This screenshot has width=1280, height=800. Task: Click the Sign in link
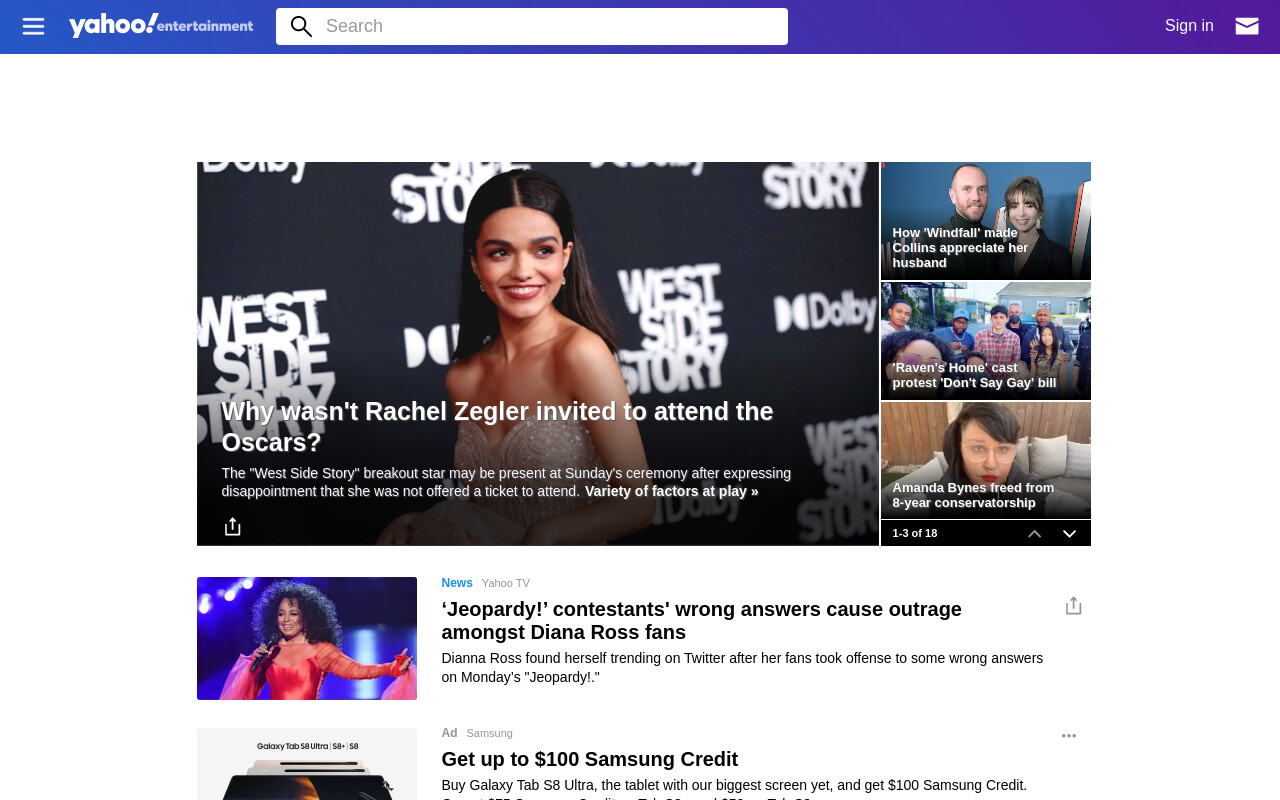click(x=1189, y=26)
